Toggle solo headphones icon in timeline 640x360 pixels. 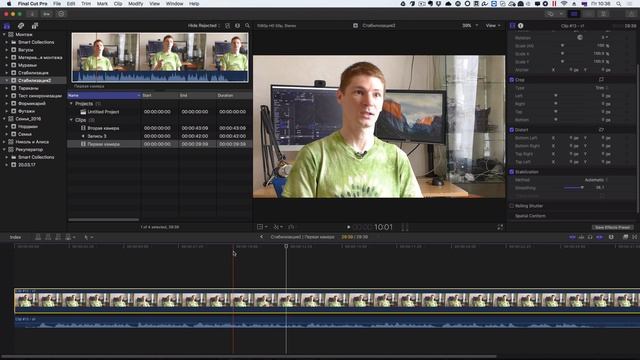tap(590, 237)
